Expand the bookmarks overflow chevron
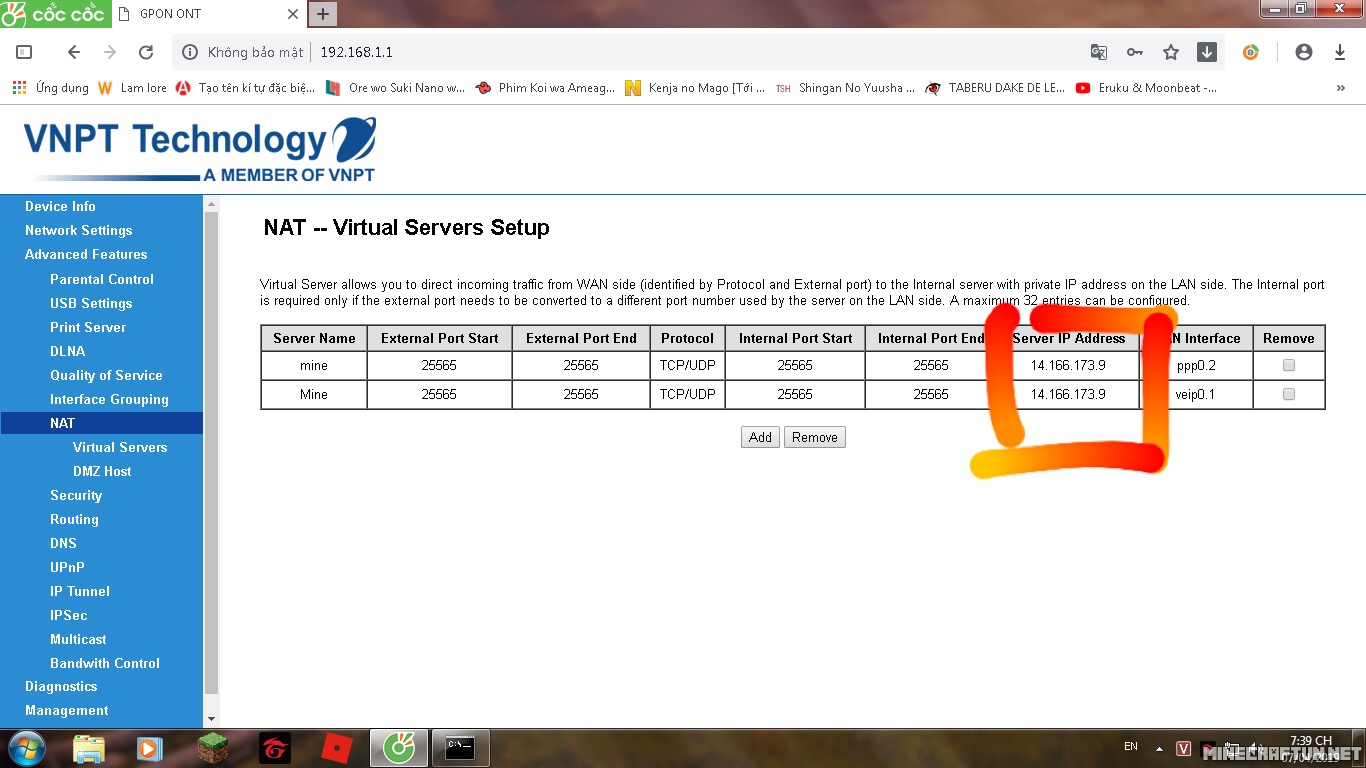 (1341, 88)
